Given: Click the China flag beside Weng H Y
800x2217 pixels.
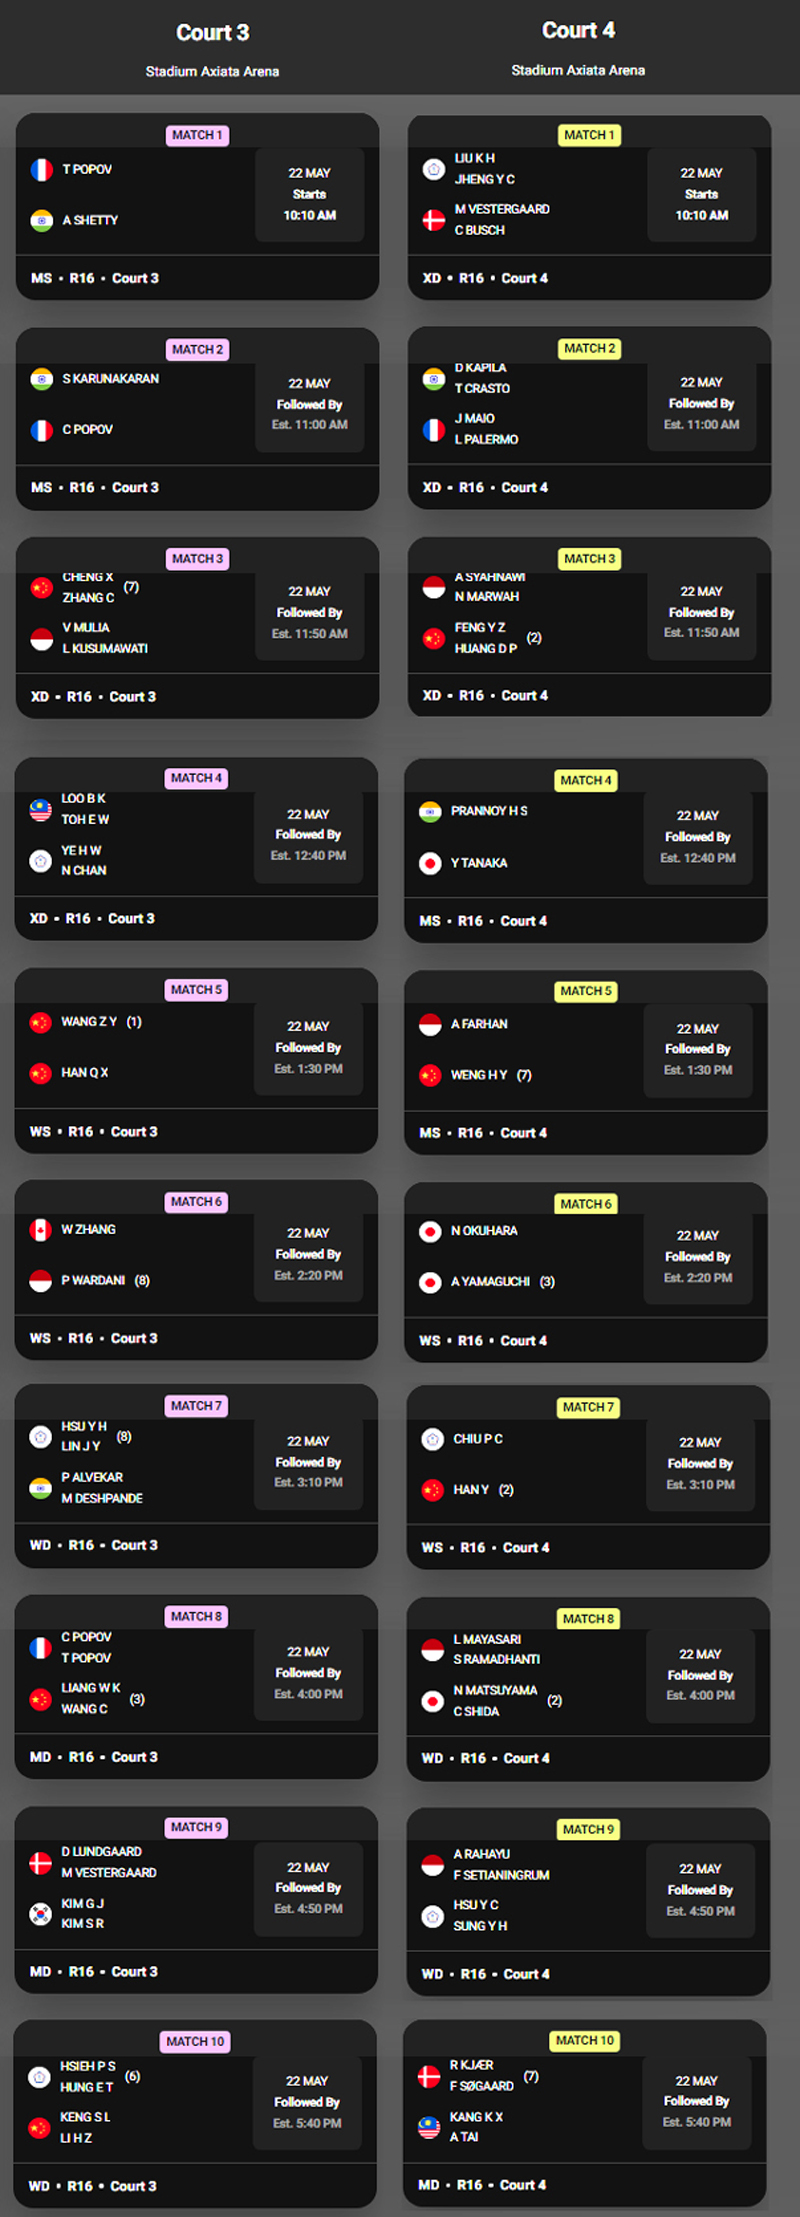Looking at the screenshot, I should pos(430,1075).
